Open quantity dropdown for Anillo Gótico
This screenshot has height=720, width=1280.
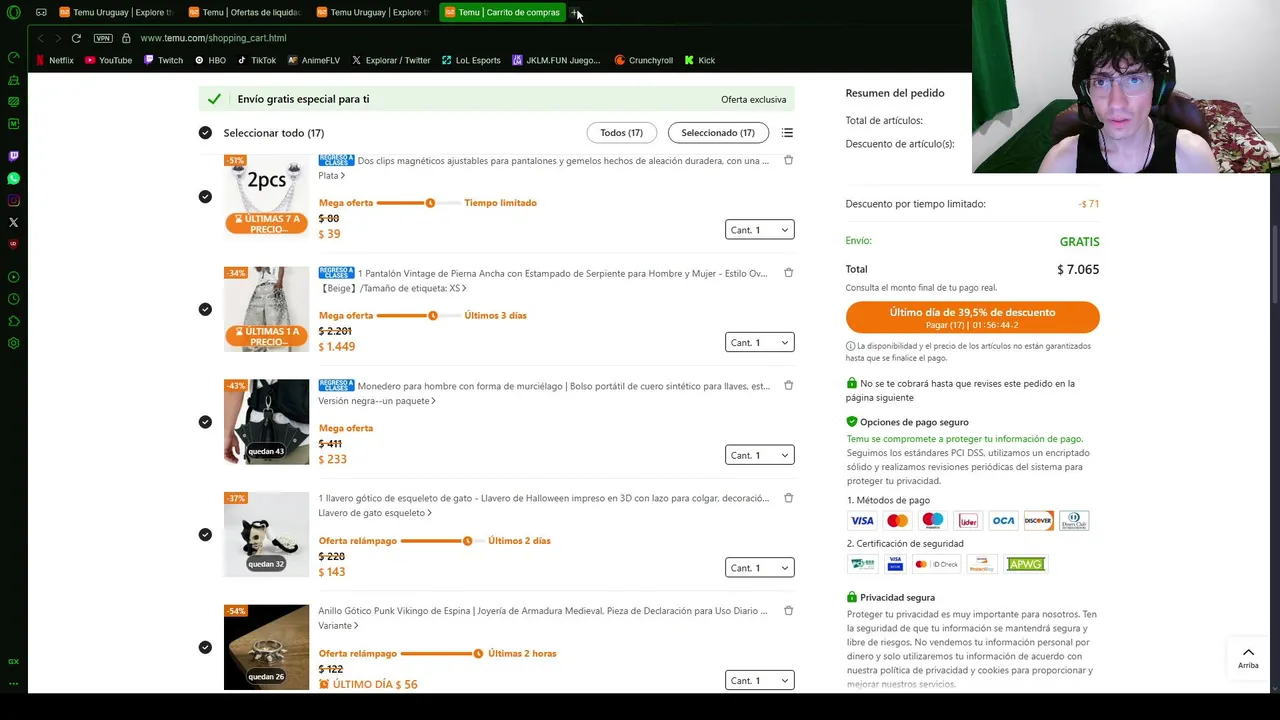[759, 680]
